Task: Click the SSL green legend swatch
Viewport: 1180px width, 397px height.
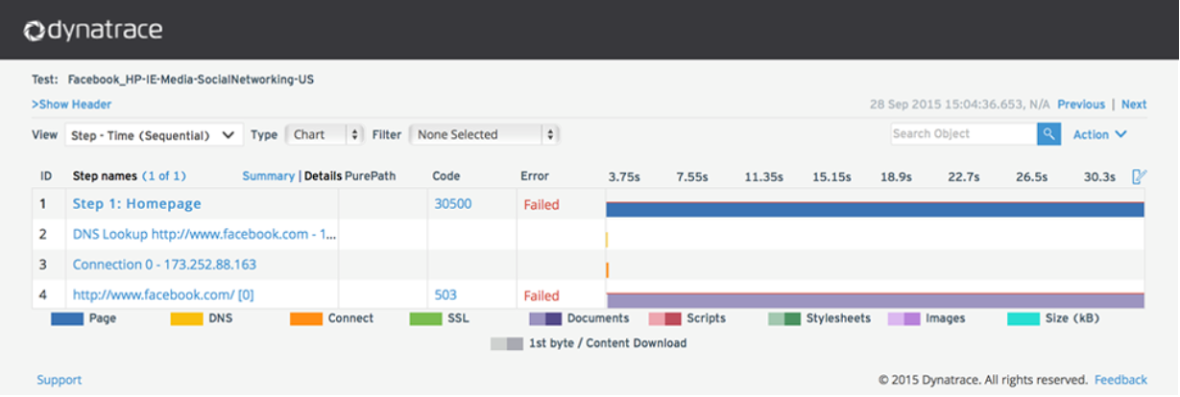Action: coord(425,319)
